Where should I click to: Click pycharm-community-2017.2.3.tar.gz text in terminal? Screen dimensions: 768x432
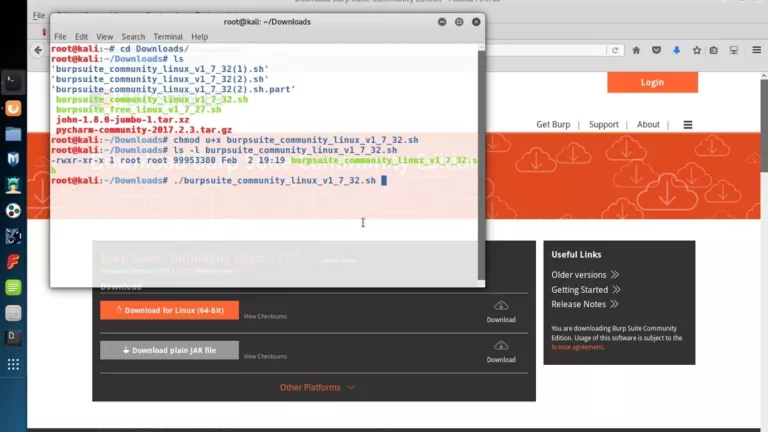(144, 130)
